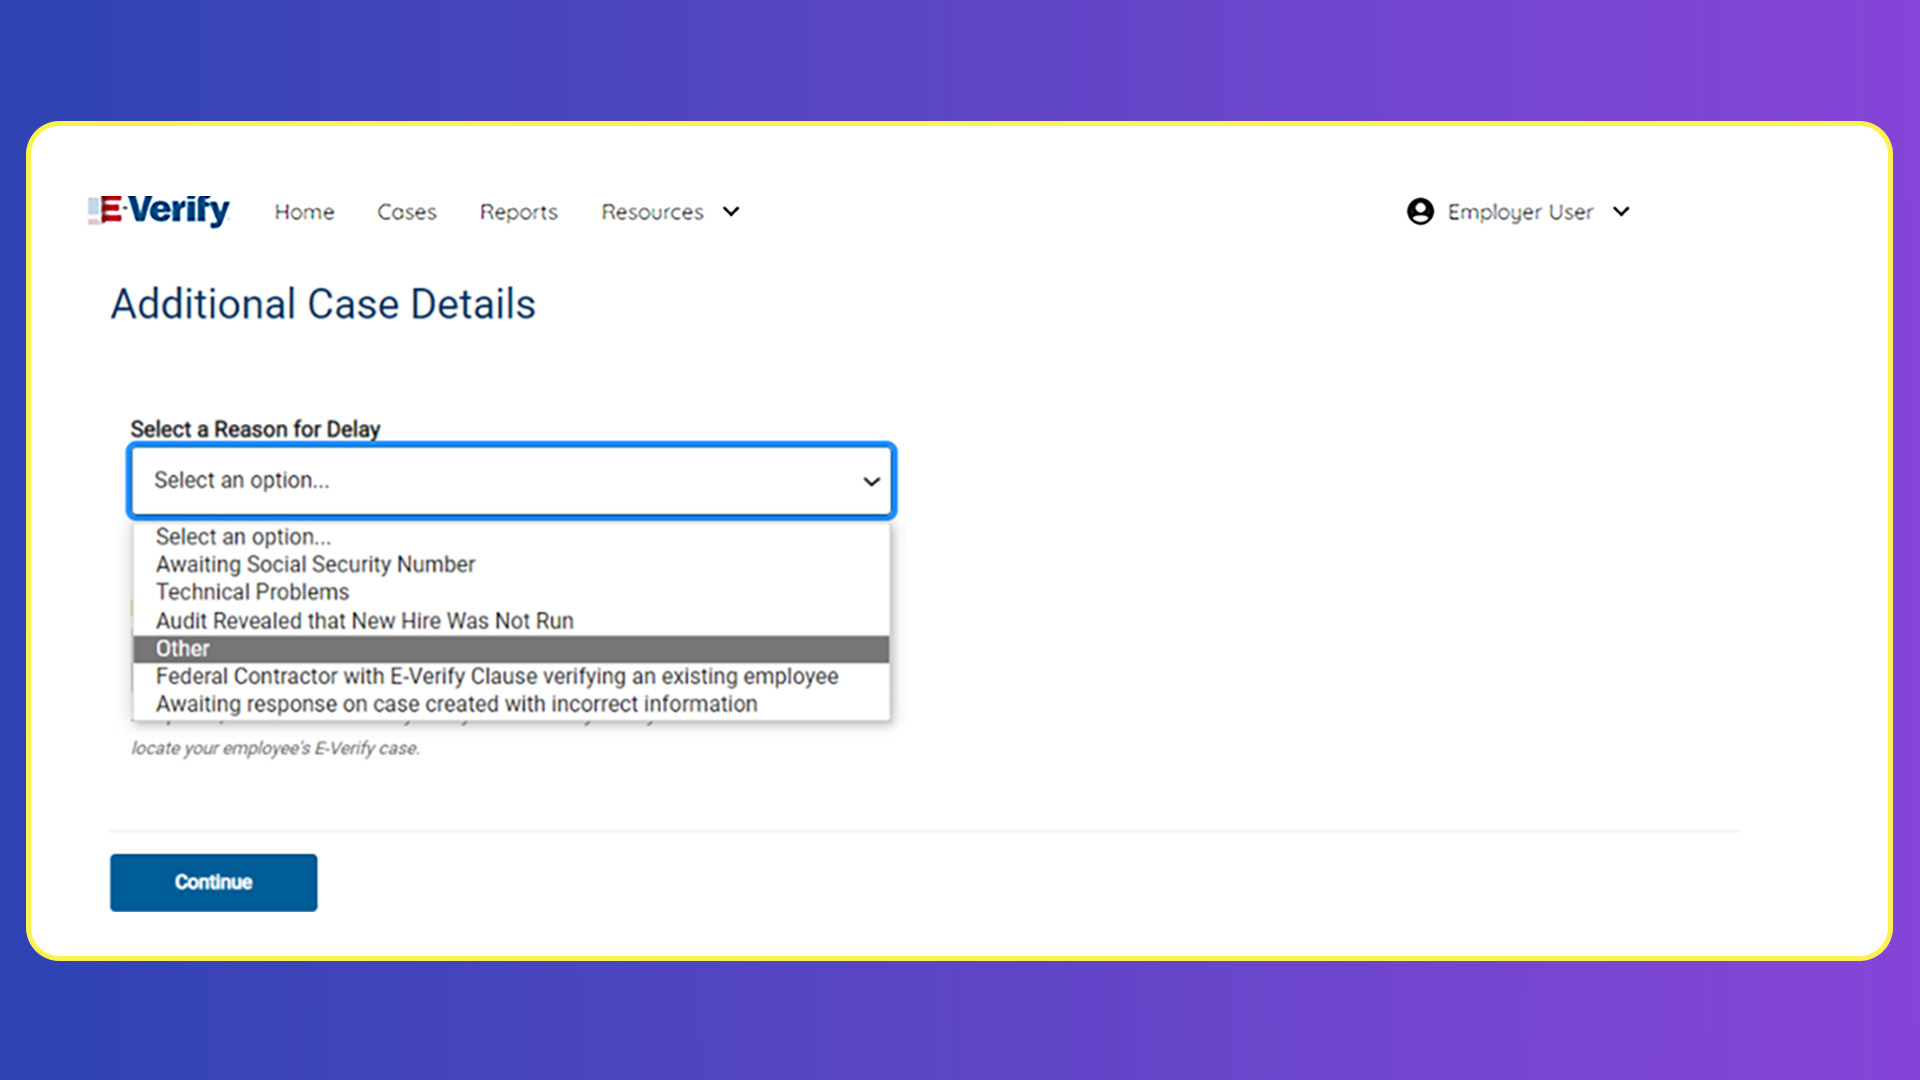Collapse Reason for Delay dropdown arrow
The width and height of the screenshot is (1920, 1080).
pyautogui.click(x=871, y=481)
